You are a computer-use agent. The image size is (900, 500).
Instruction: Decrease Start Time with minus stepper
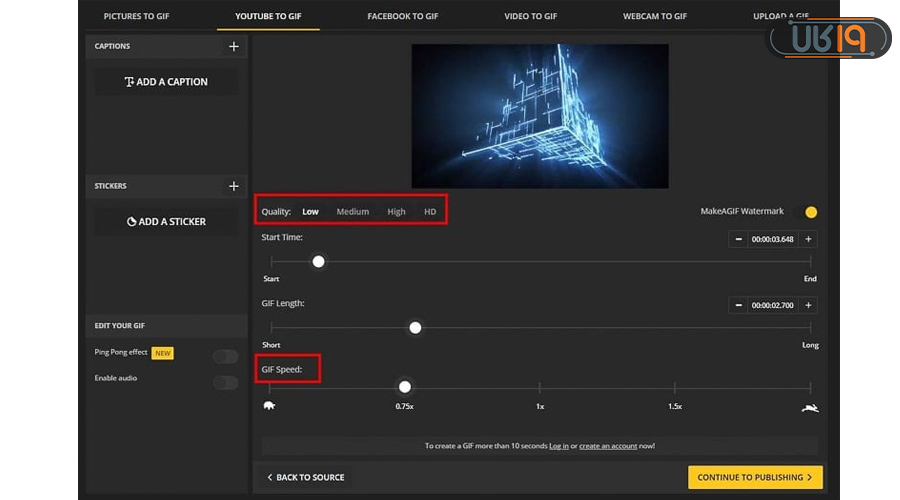[739, 239]
